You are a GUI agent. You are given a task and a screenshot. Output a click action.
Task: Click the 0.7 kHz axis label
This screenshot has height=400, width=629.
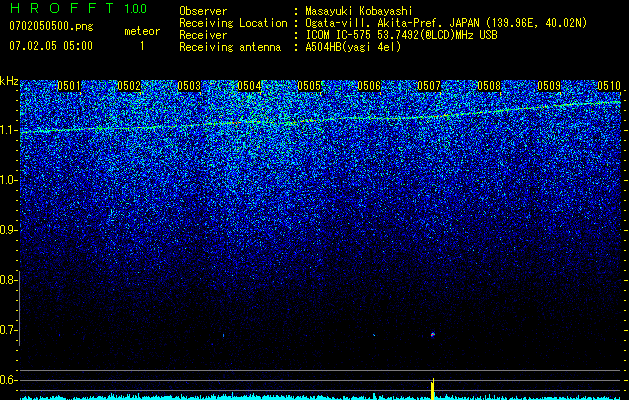tap(8, 330)
